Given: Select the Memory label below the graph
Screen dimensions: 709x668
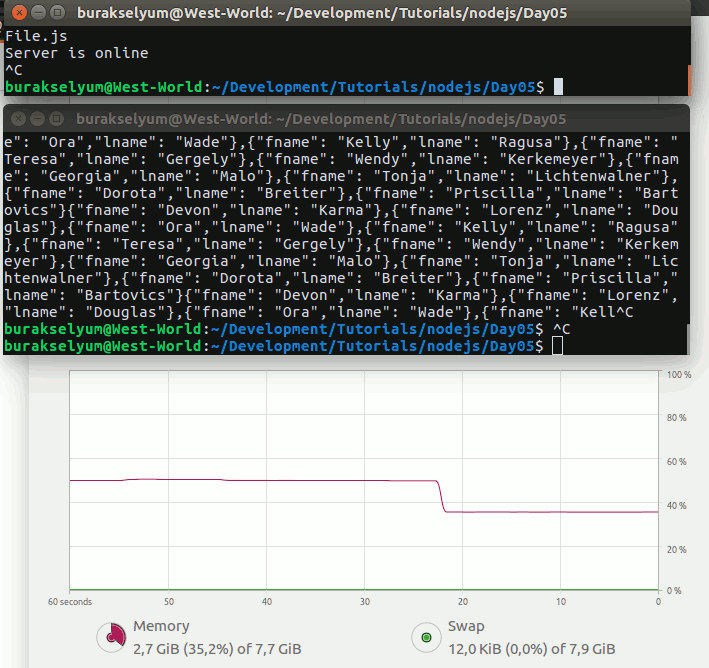Looking at the screenshot, I should (161, 626).
